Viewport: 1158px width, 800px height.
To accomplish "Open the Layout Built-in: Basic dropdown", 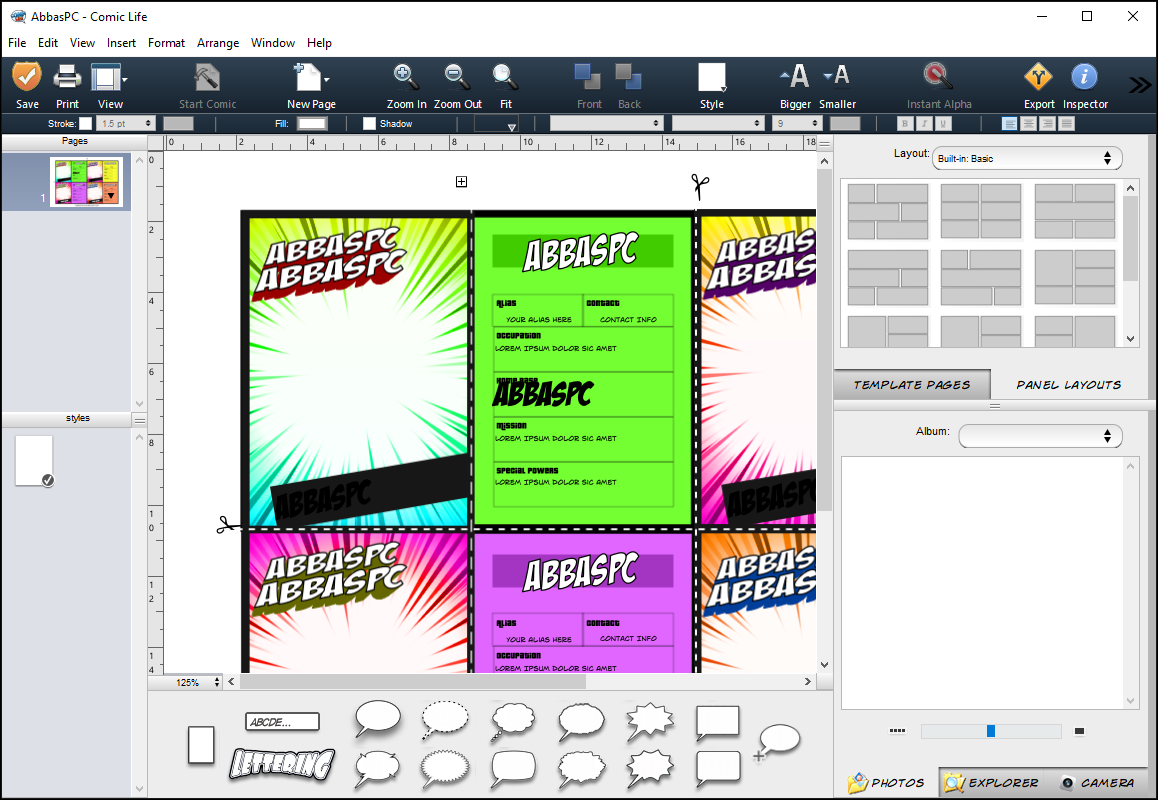I will coord(1027,158).
